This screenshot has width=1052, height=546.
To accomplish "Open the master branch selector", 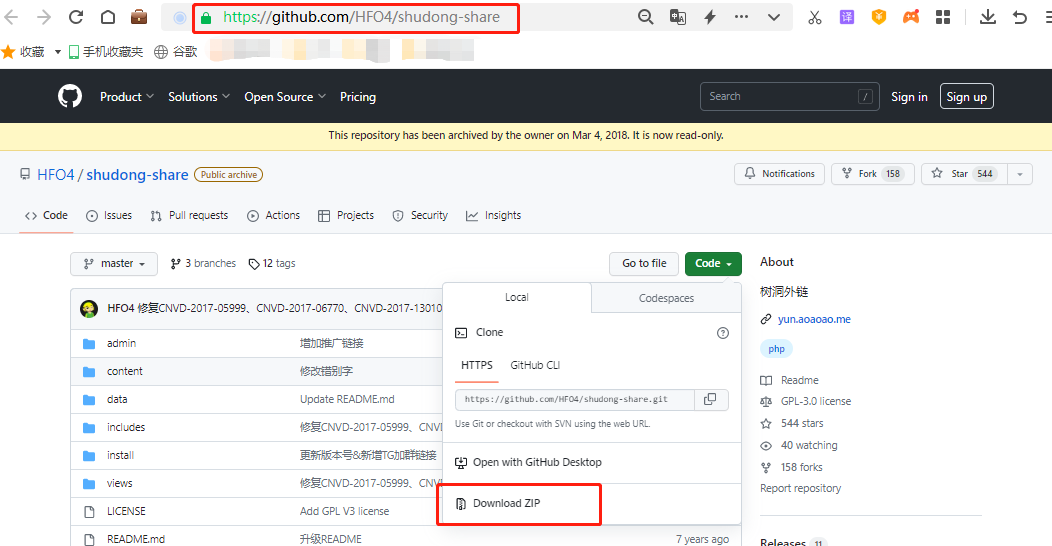I will coord(114,264).
